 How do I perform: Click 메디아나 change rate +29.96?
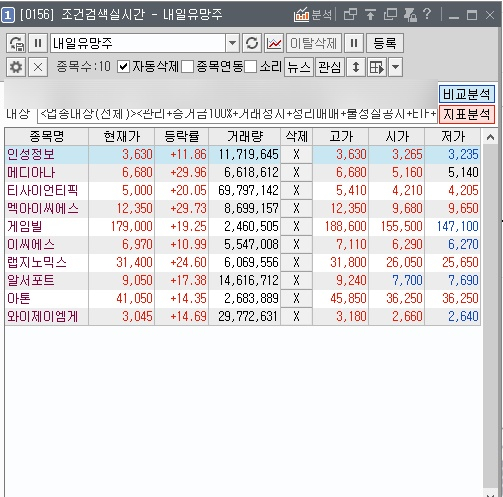coord(188,172)
